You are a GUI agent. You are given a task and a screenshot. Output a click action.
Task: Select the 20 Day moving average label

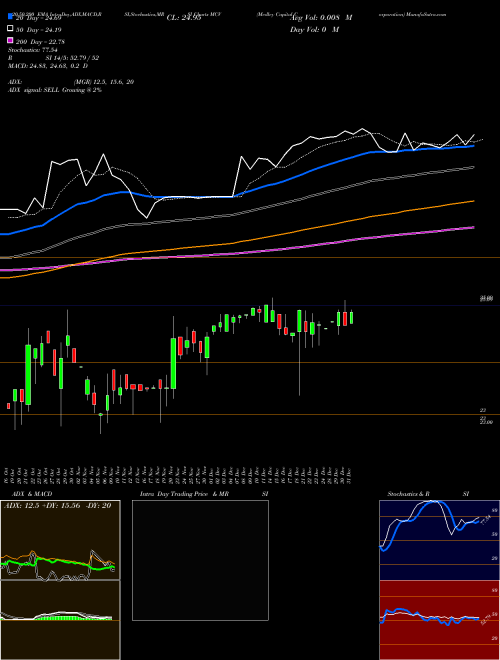(41, 18)
